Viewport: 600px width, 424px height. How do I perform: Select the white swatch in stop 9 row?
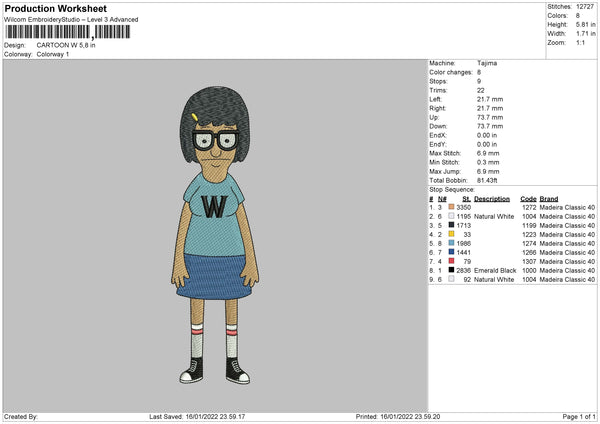pos(451,279)
